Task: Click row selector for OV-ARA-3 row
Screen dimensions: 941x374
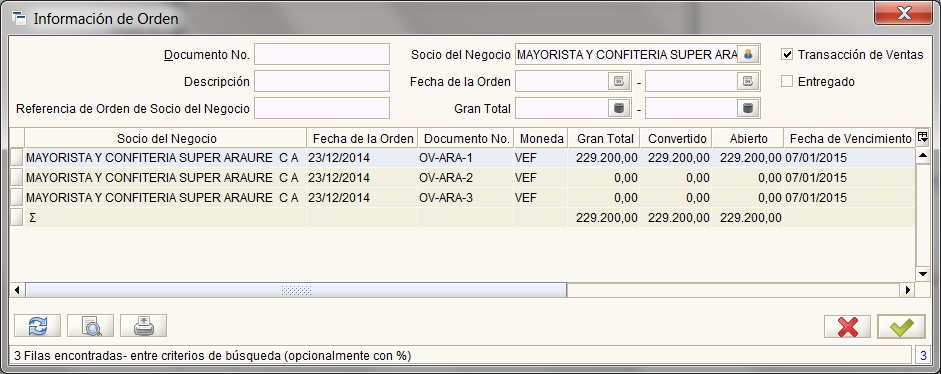Action: pos(17,198)
